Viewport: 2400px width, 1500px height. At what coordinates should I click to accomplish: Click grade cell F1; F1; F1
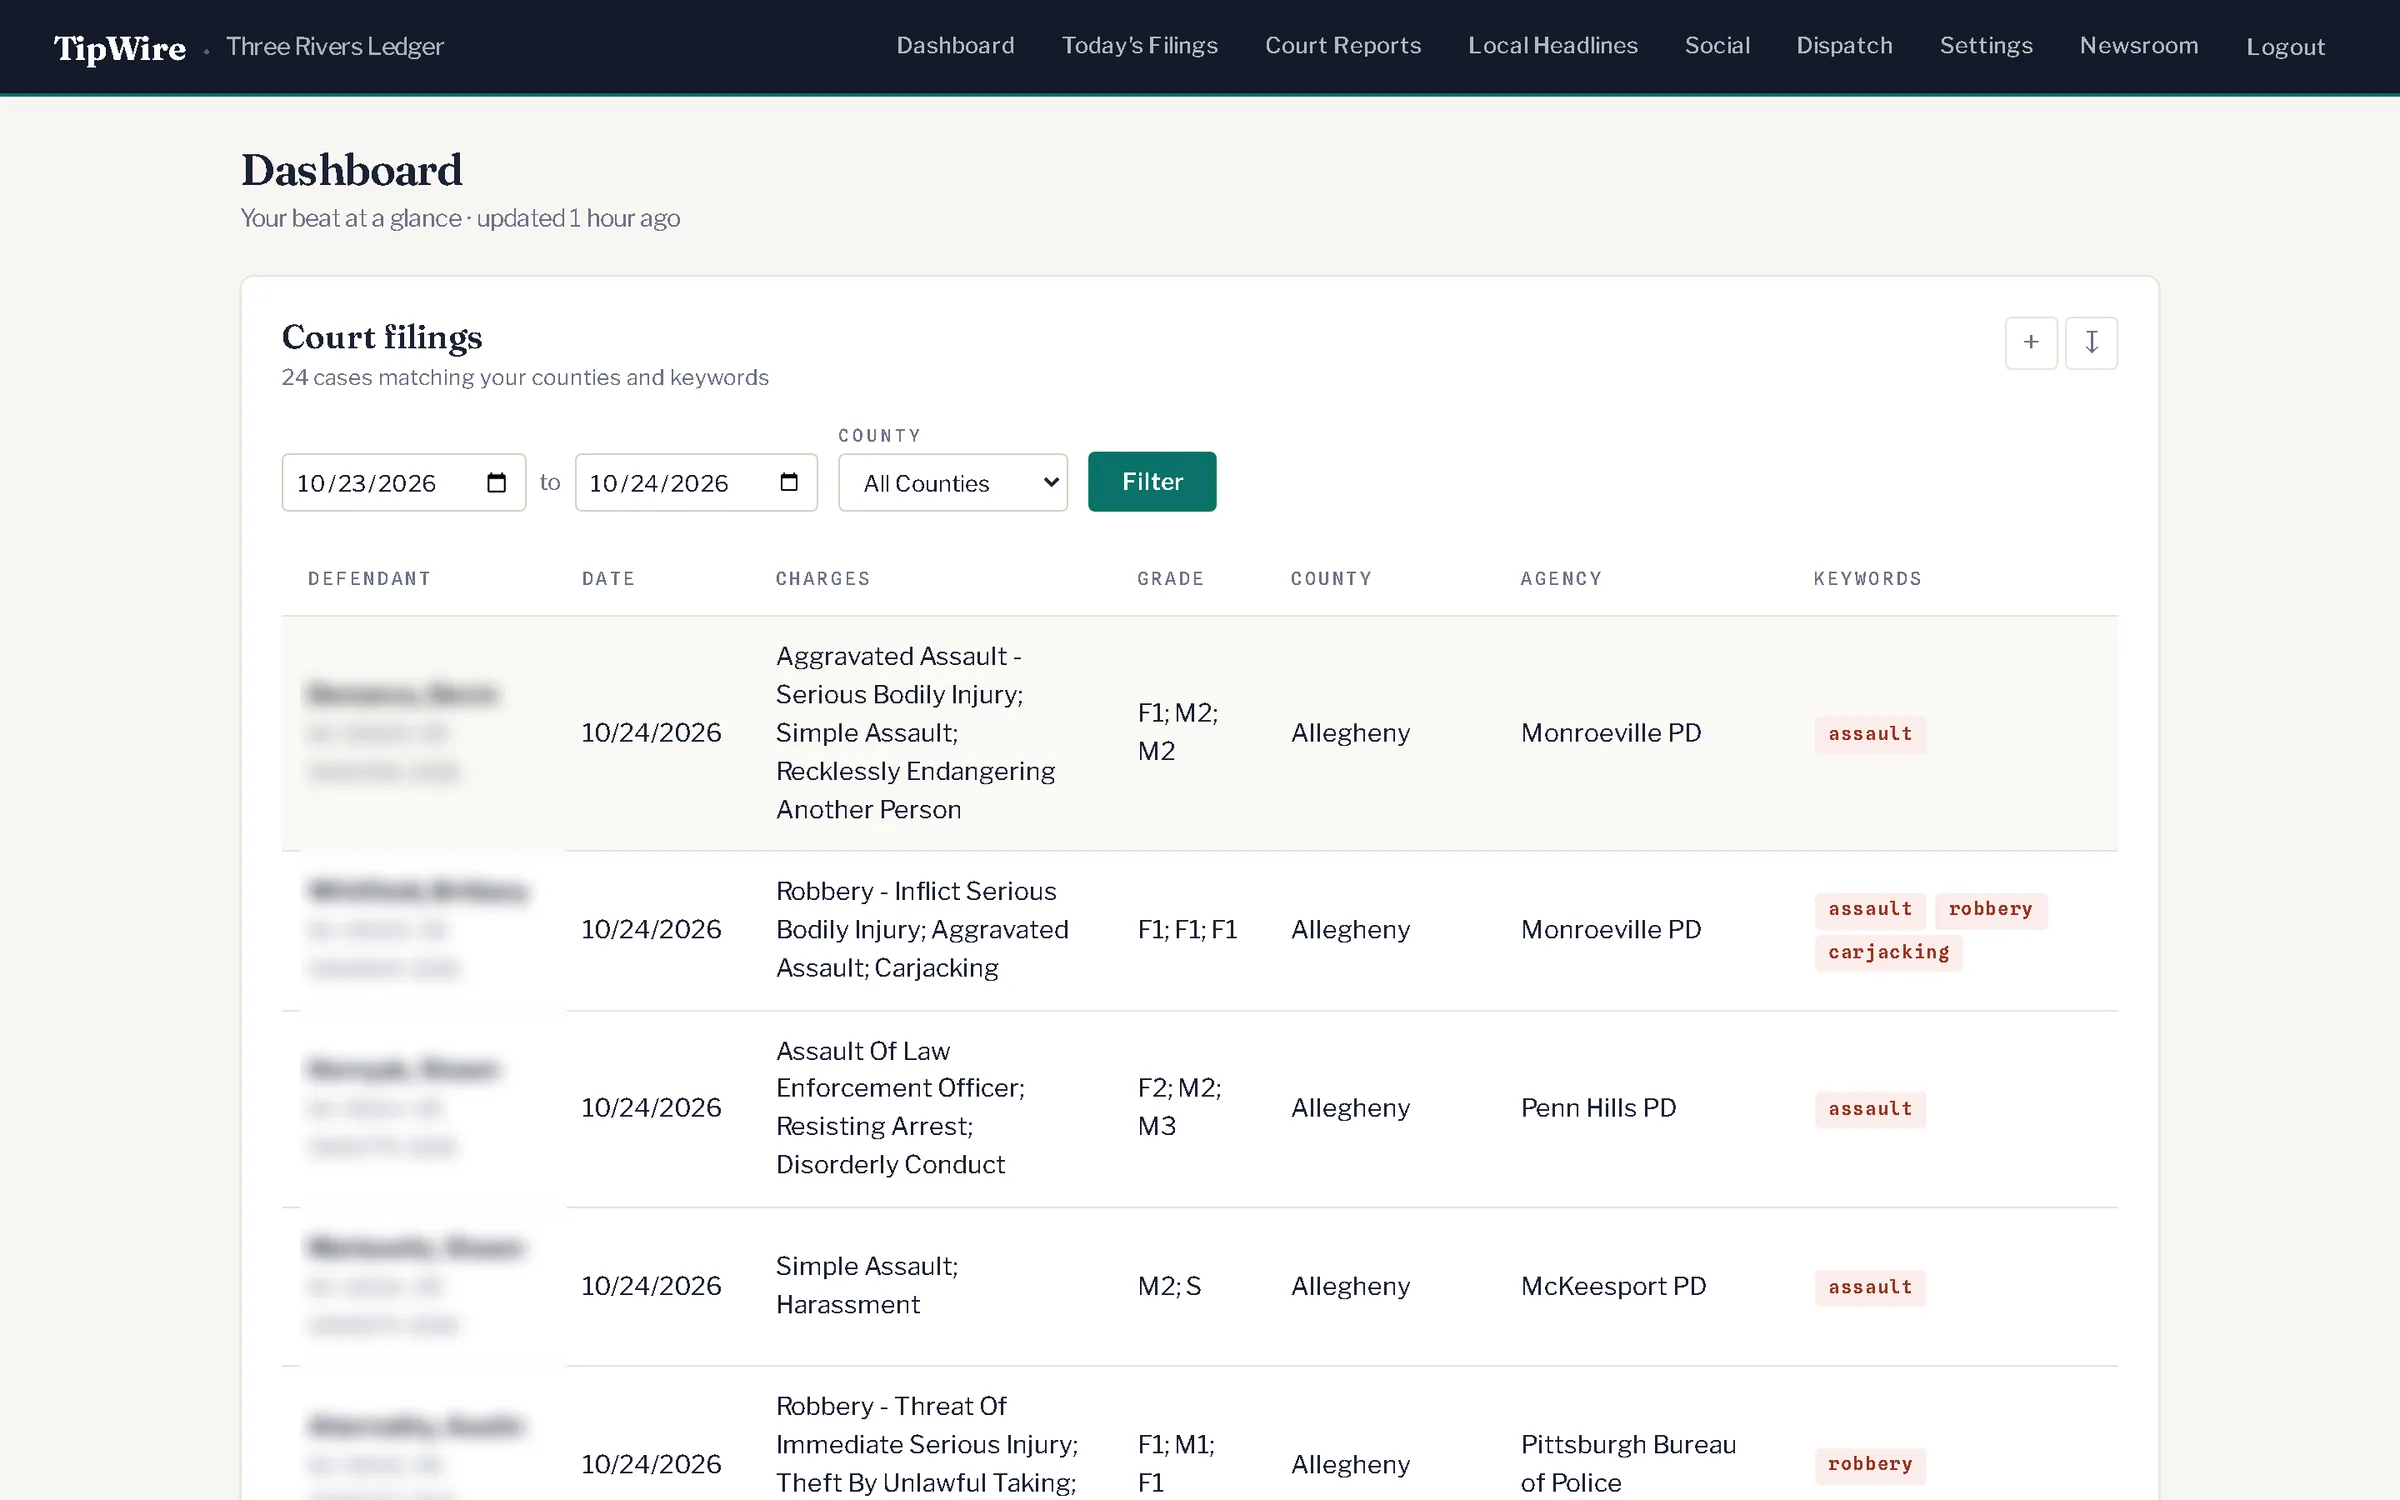(1187, 930)
